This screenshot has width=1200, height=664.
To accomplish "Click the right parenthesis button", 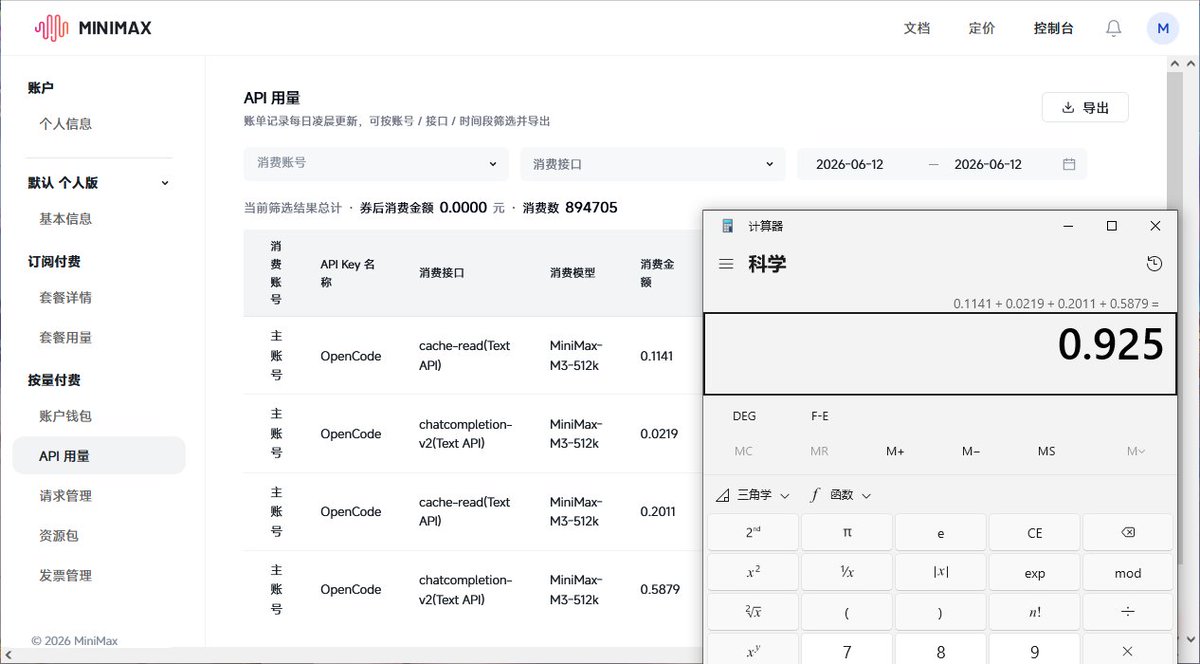I will (x=941, y=612).
